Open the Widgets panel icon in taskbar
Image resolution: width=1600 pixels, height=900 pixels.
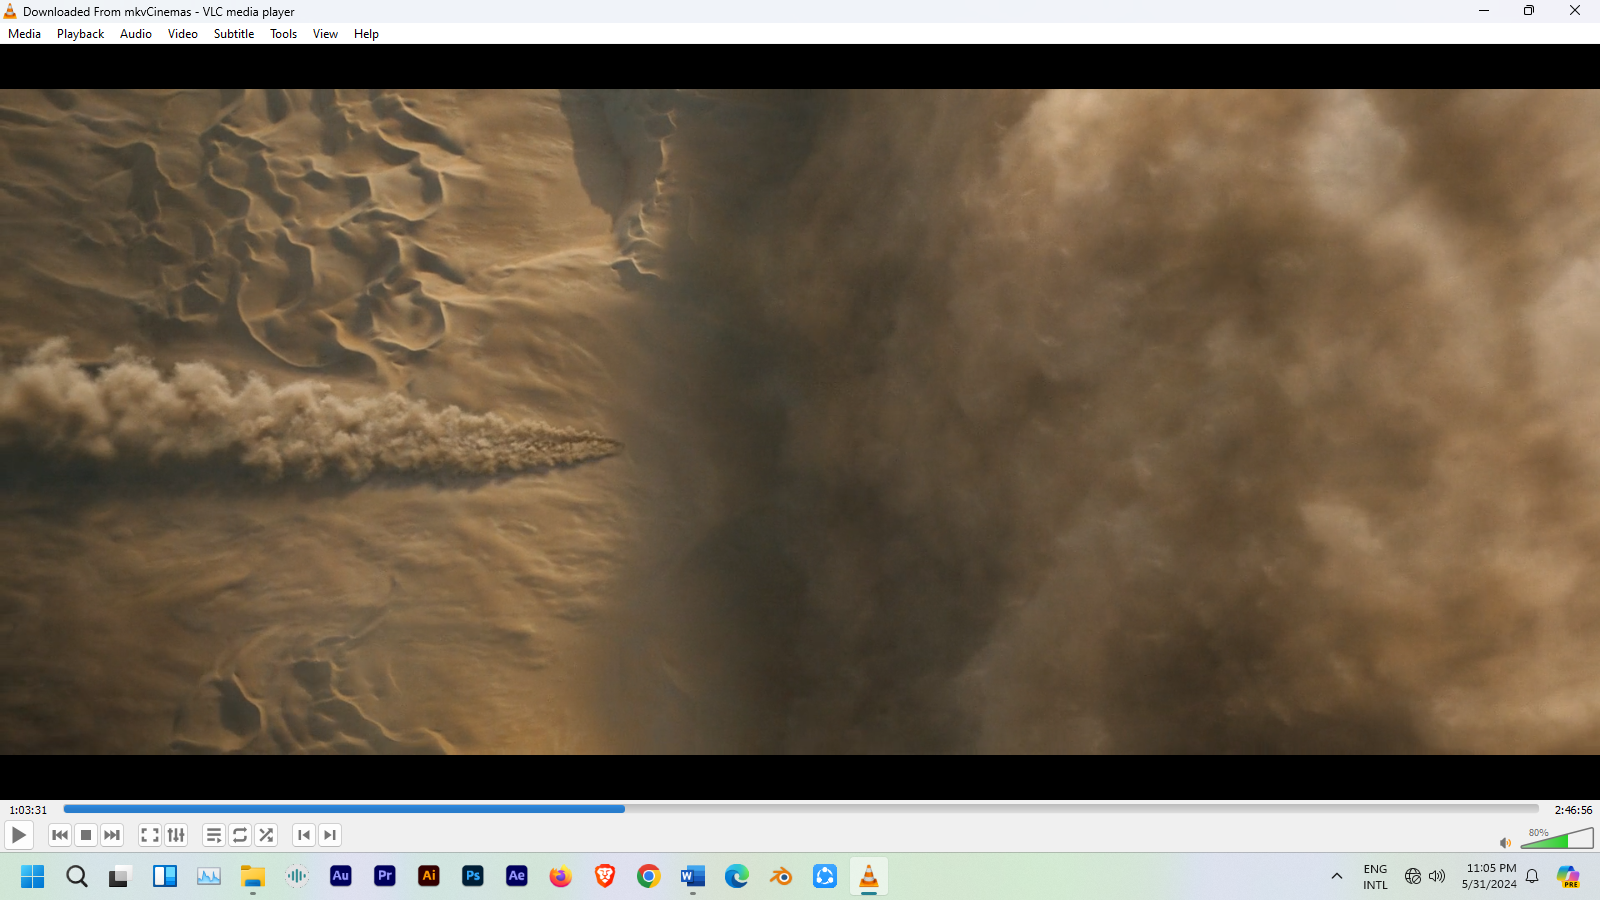[x=165, y=876]
